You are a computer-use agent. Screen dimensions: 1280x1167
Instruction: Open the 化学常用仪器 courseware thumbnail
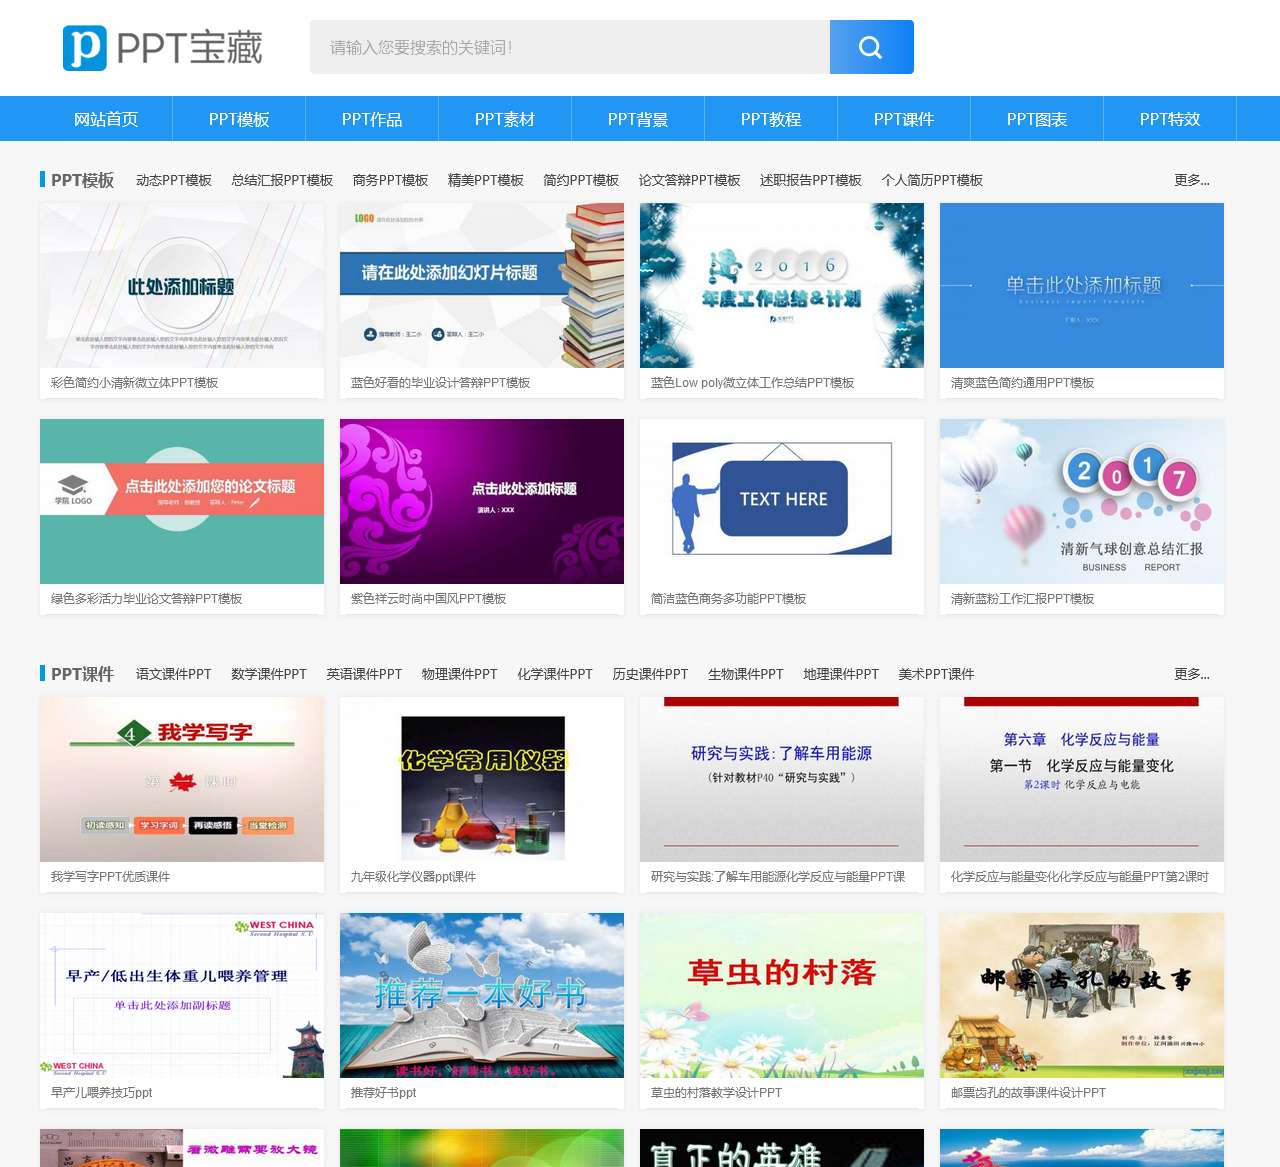[x=482, y=779]
